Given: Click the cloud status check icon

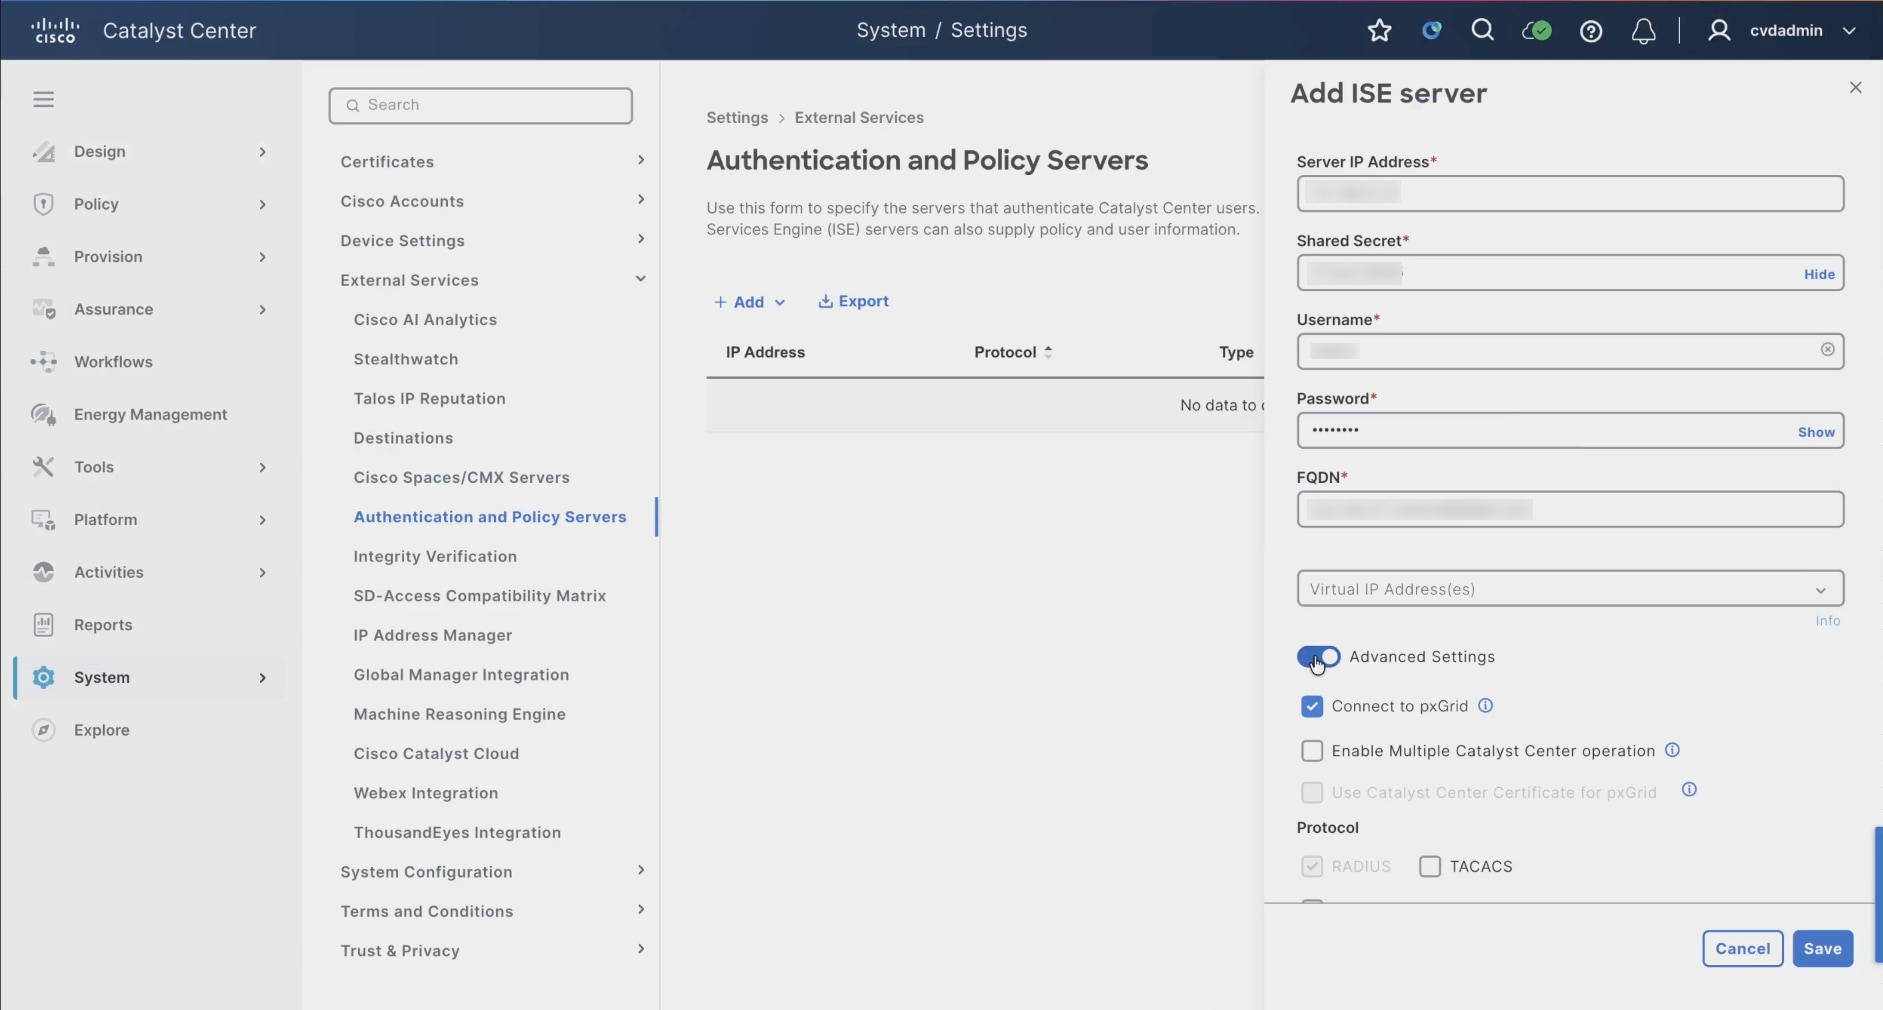Looking at the screenshot, I should click(1536, 31).
